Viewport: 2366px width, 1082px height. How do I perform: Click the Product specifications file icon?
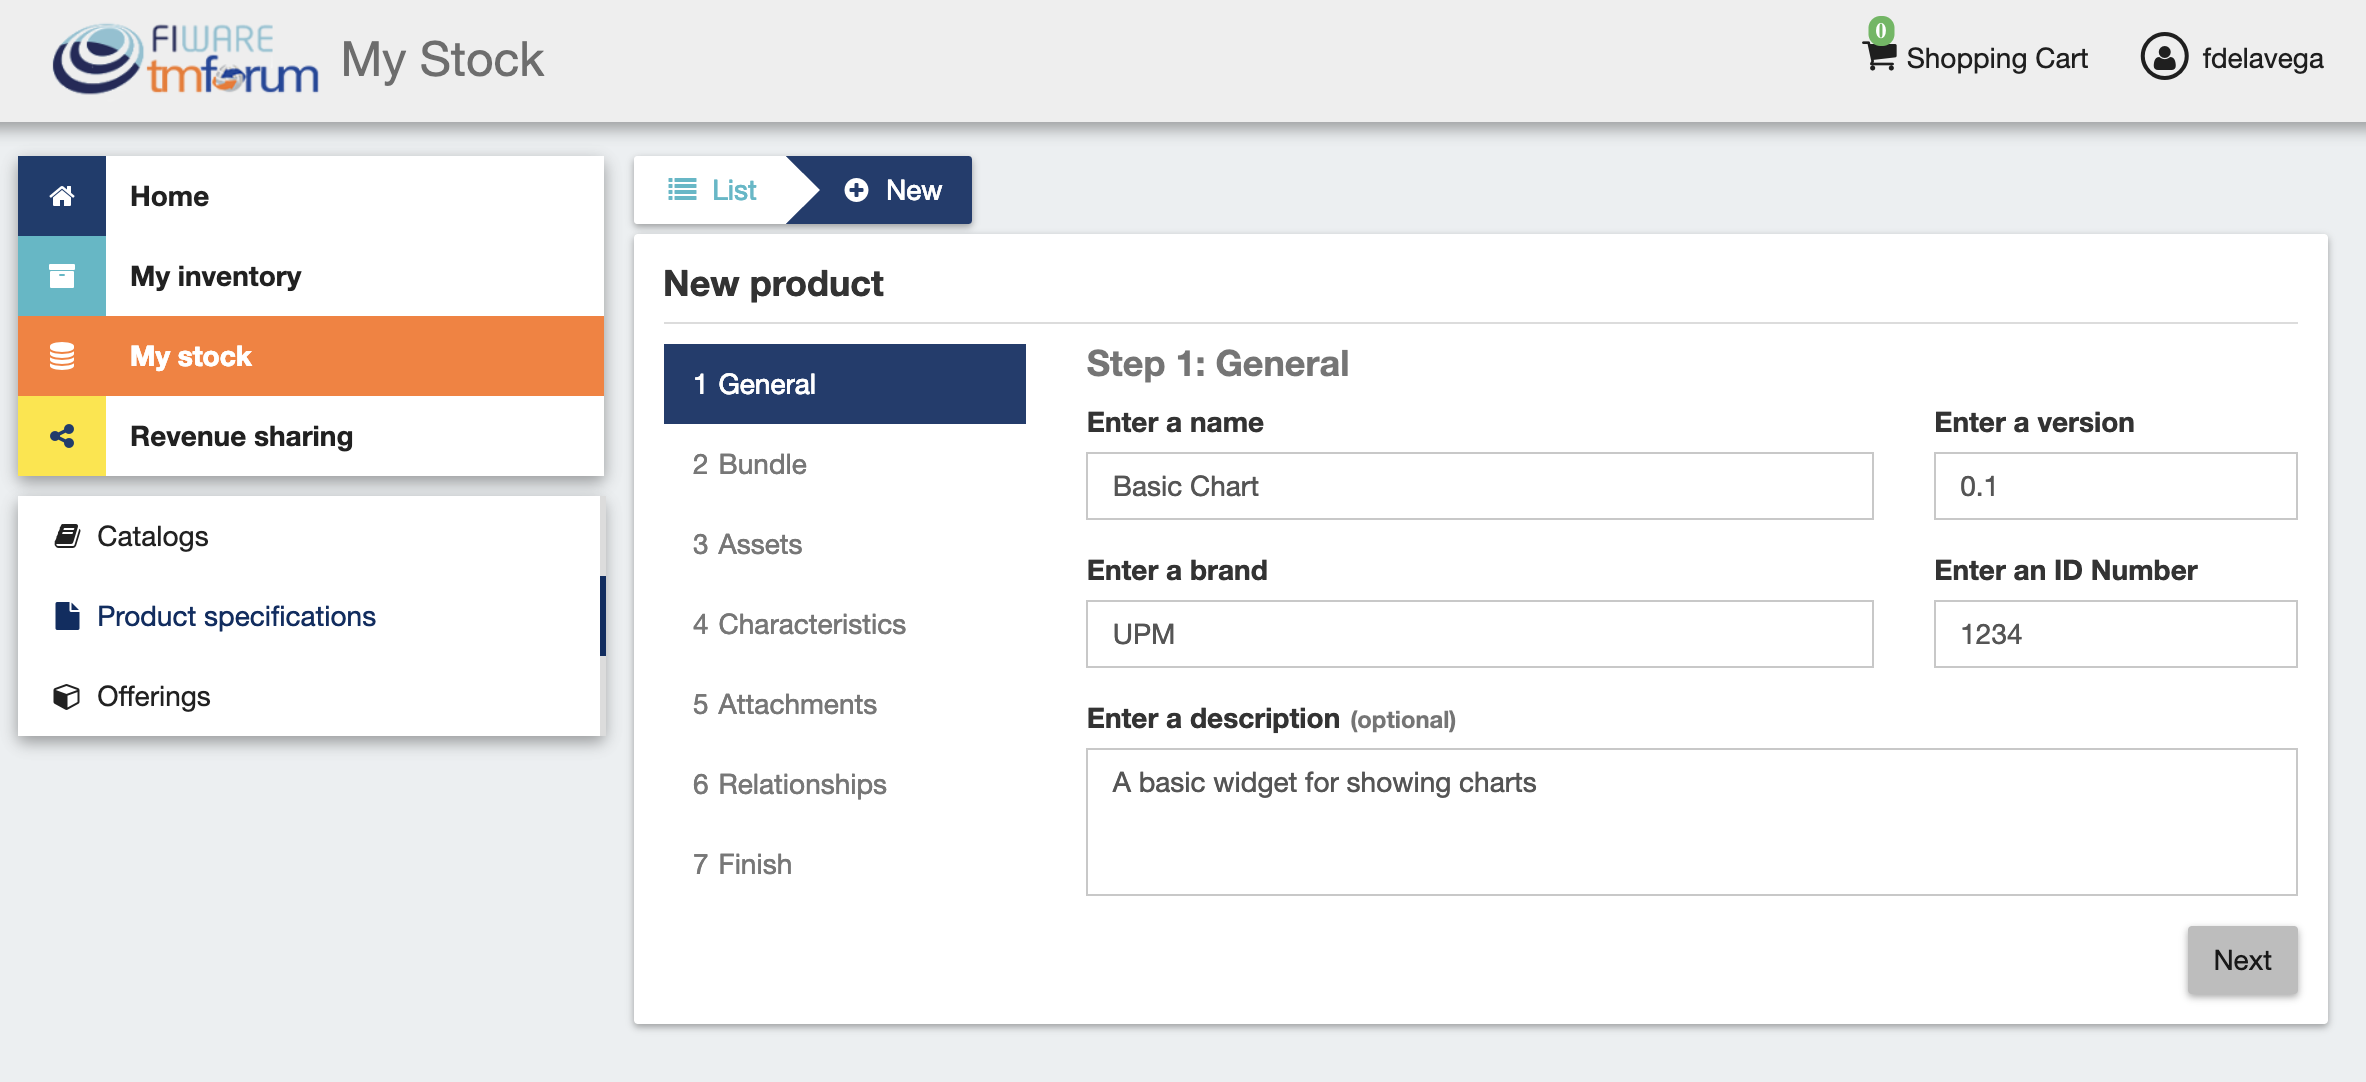[x=67, y=616]
